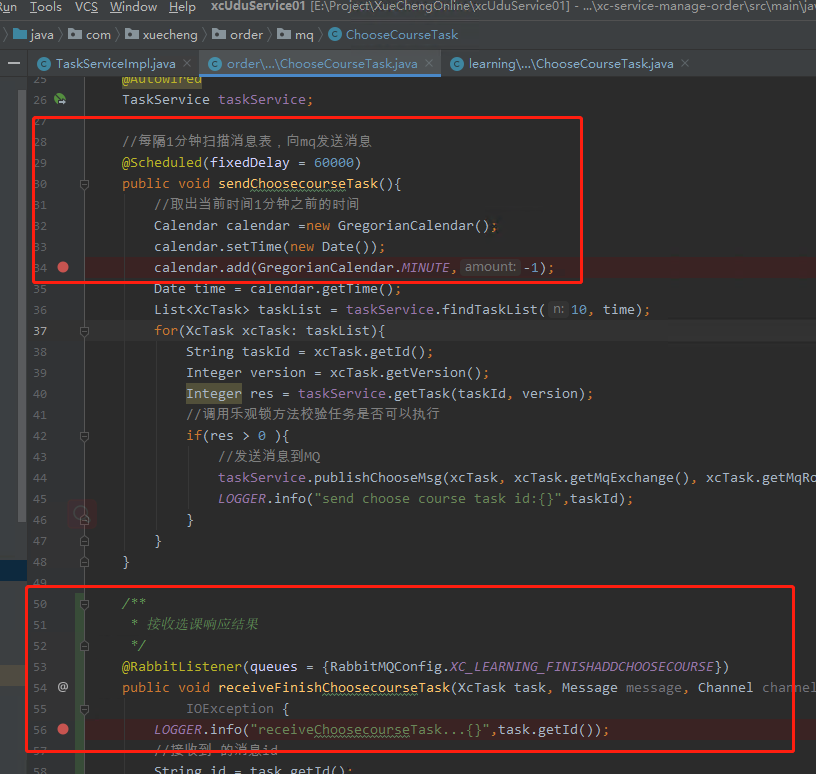Switch to the TaskServiceImpl.java tab

pos(115,64)
